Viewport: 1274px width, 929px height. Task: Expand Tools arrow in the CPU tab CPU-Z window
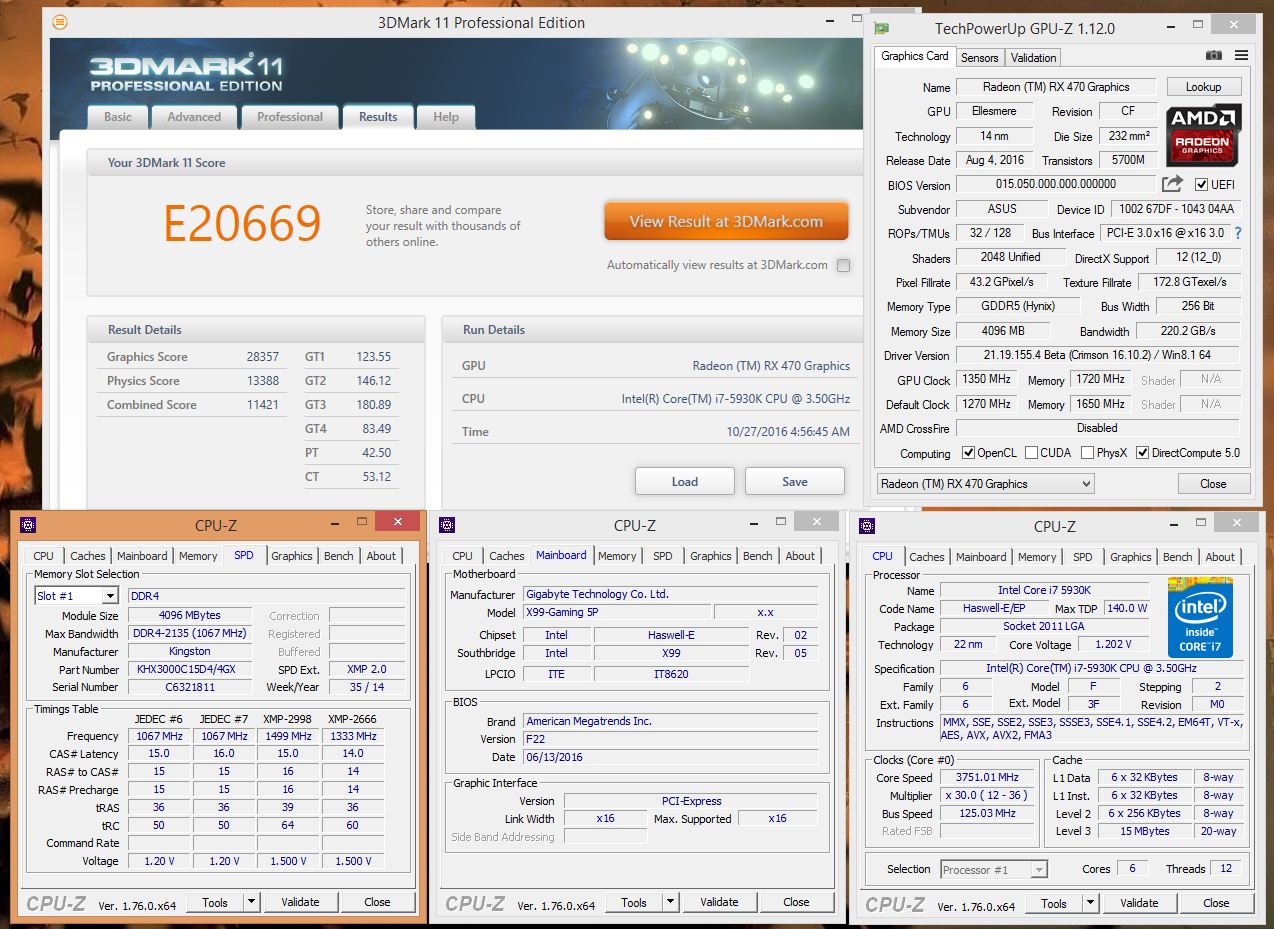tap(1090, 903)
